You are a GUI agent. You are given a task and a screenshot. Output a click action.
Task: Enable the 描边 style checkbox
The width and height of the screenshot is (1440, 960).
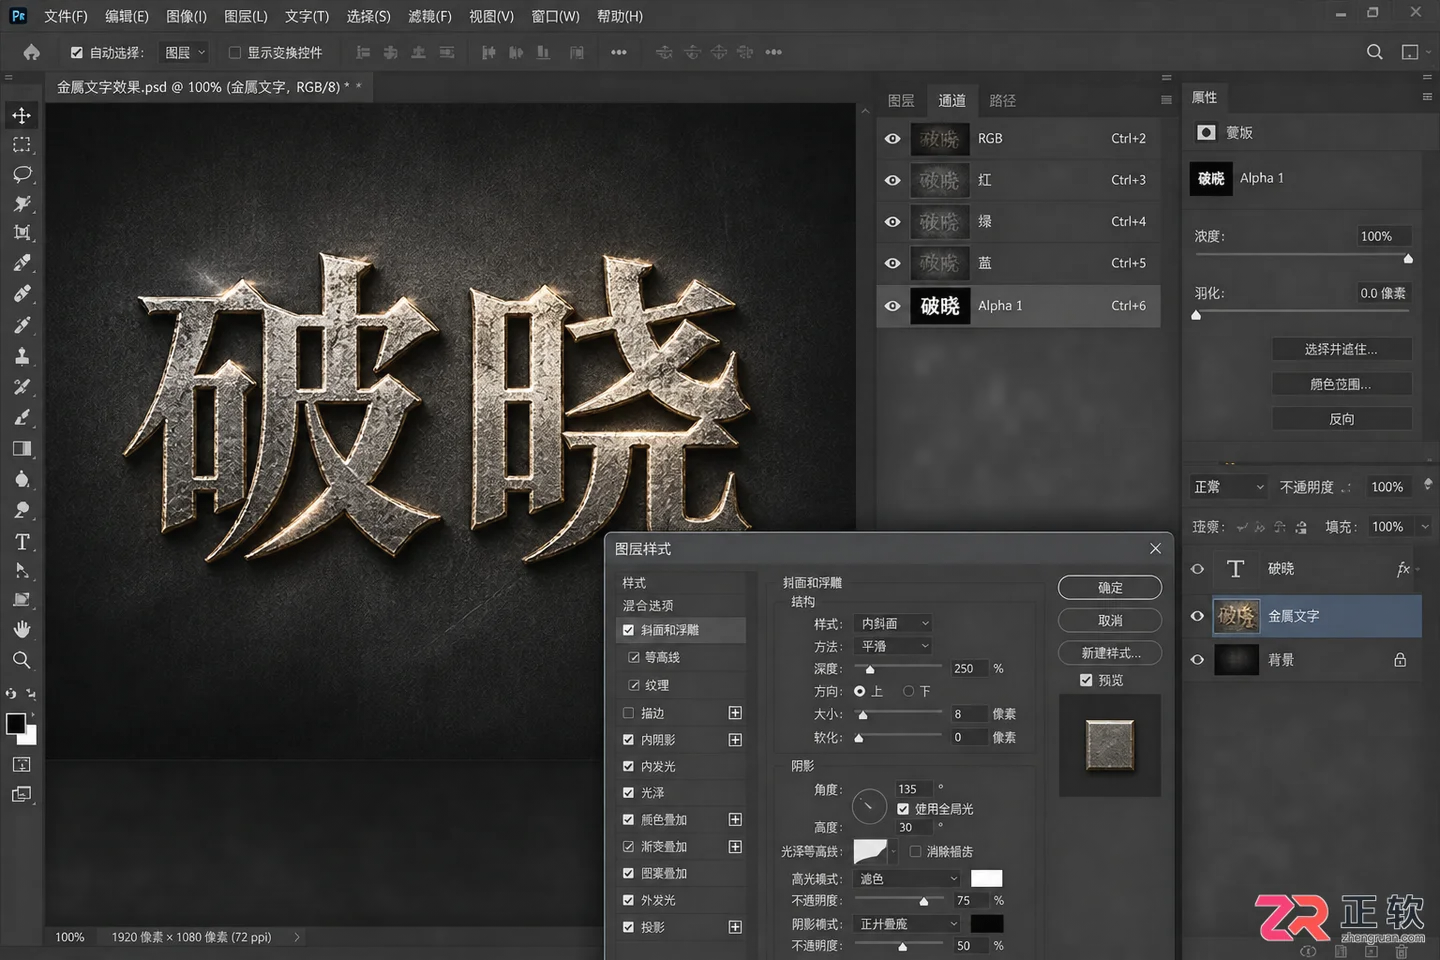click(x=628, y=713)
